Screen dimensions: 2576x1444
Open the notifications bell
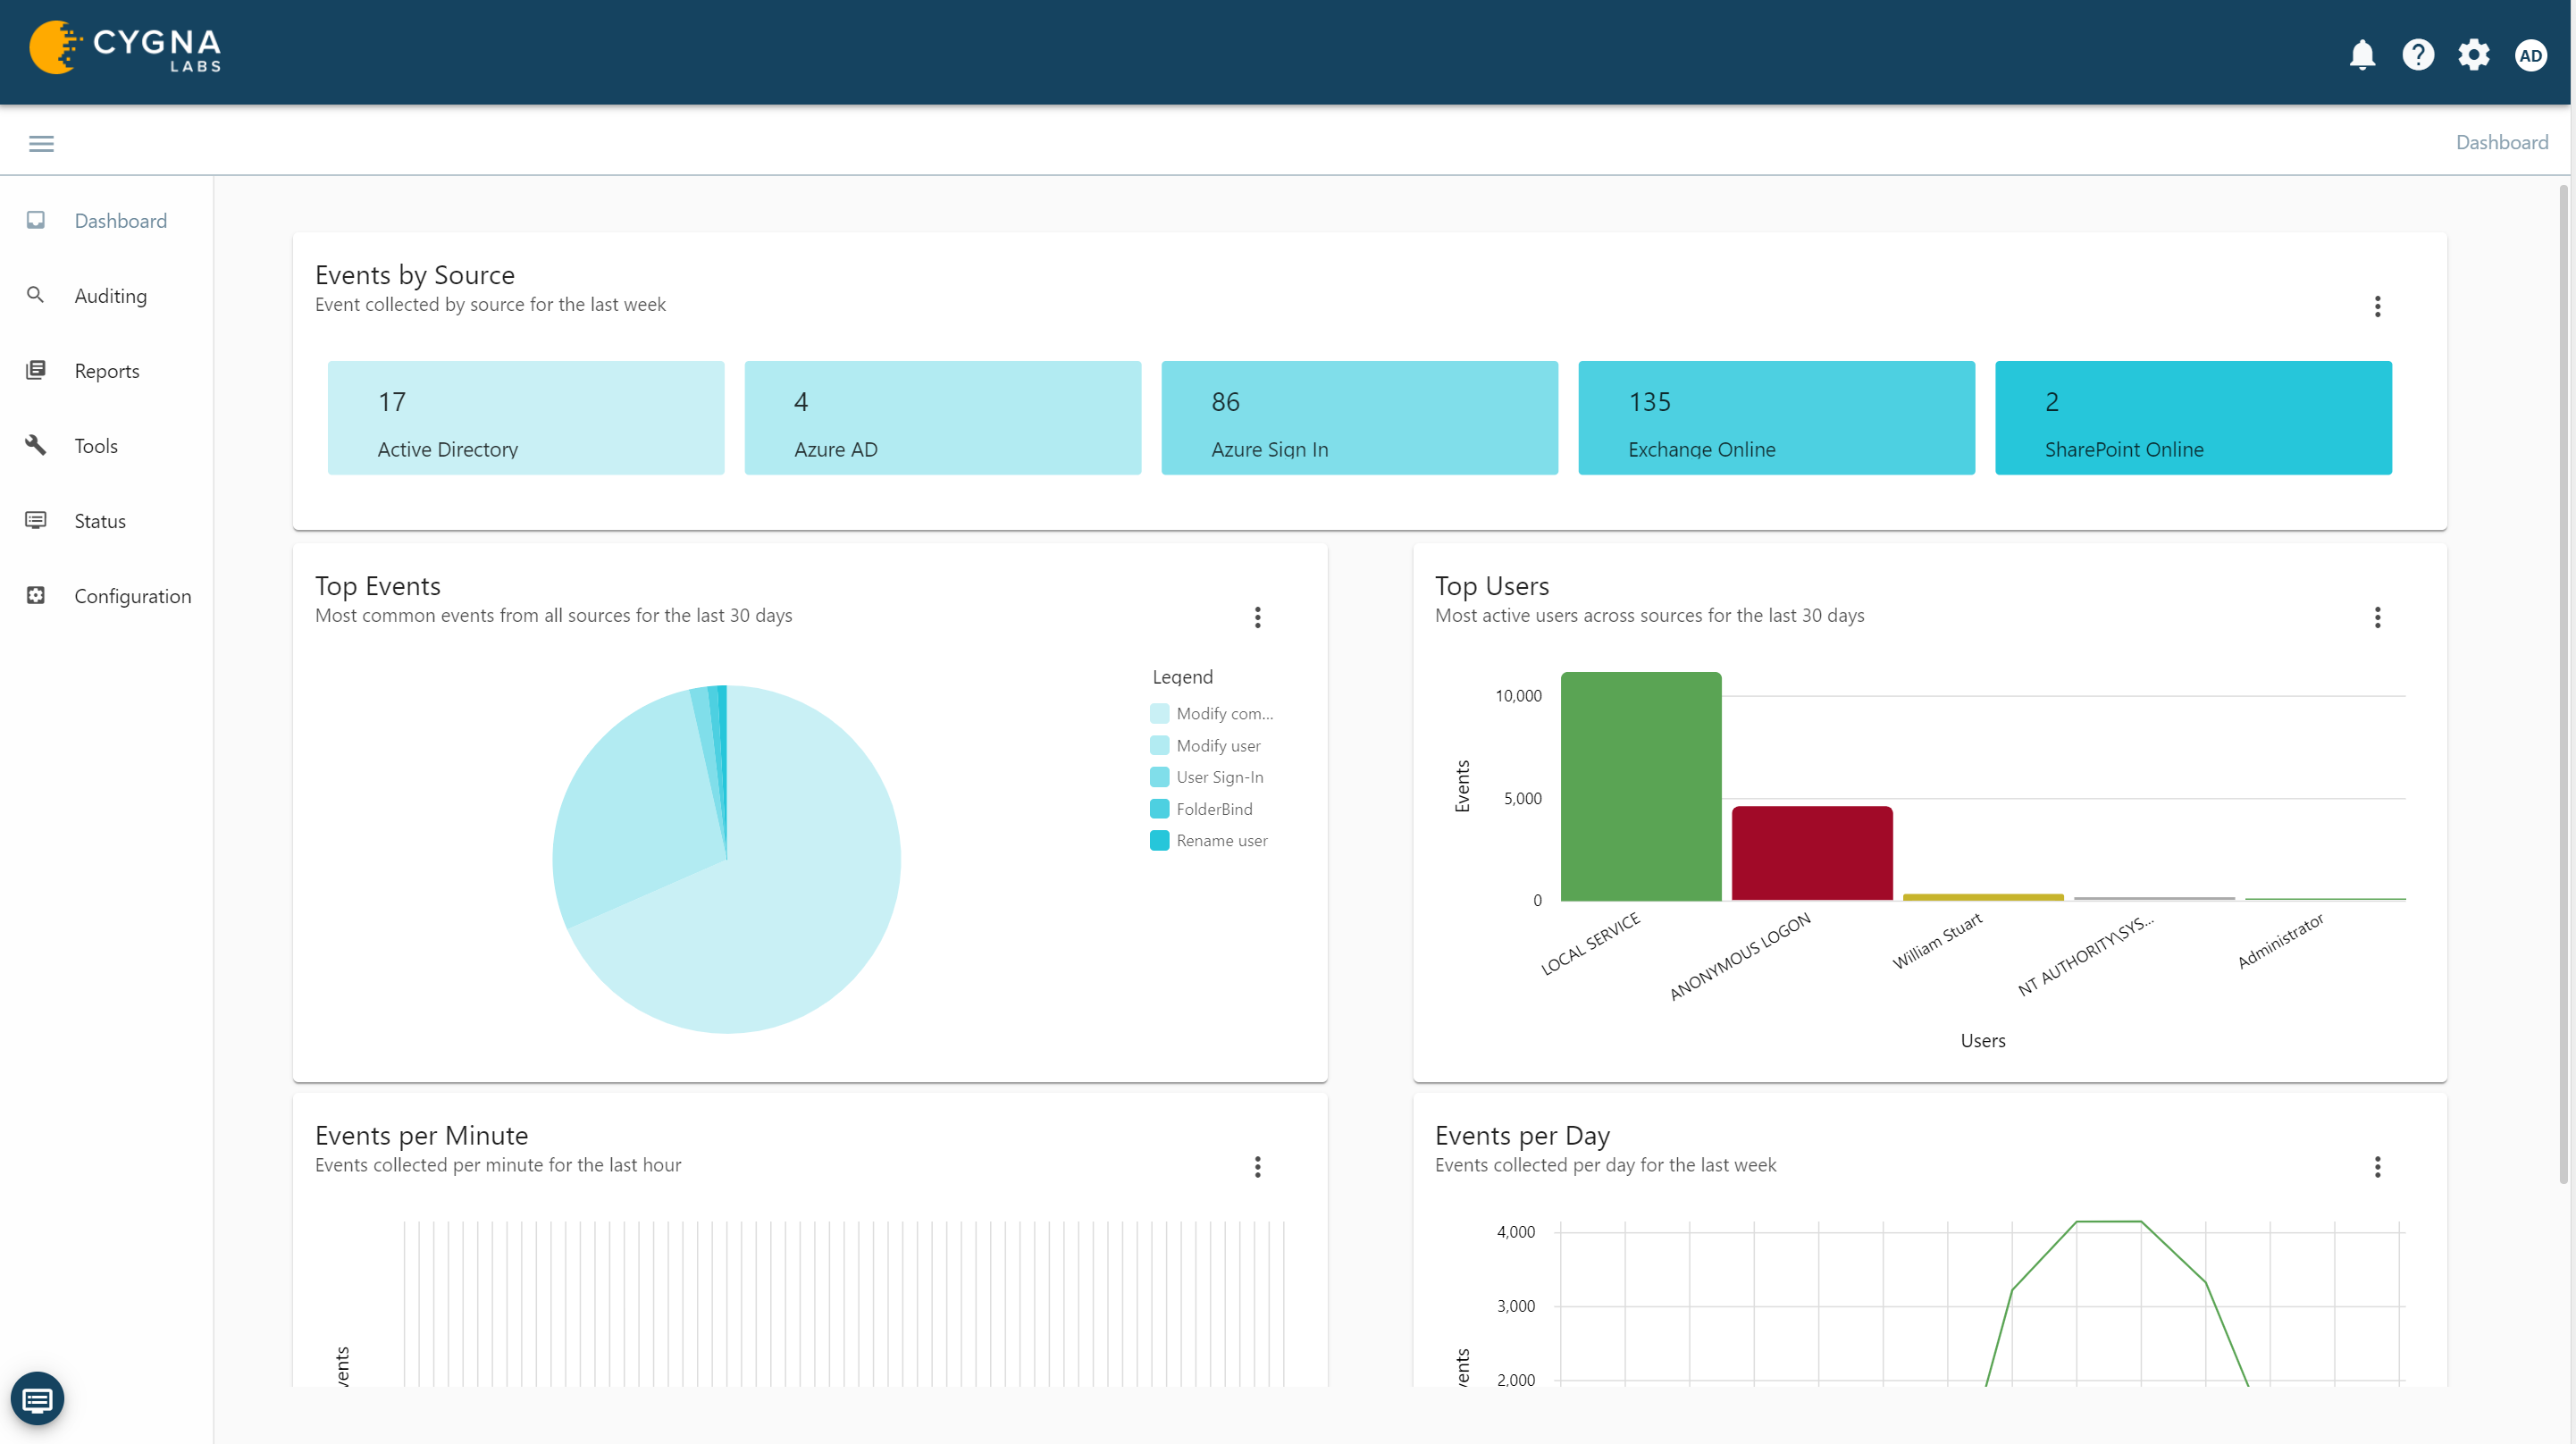point(2362,54)
